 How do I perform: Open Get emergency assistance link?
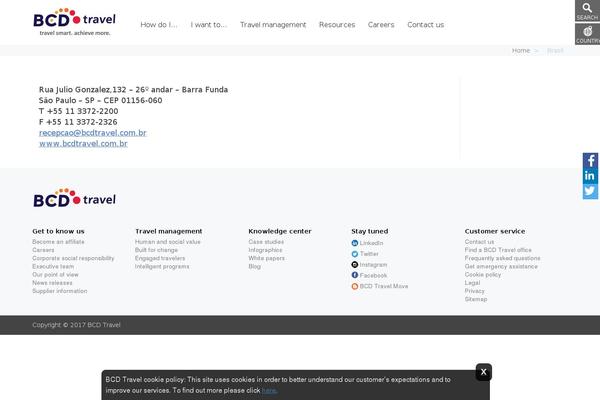(x=501, y=266)
